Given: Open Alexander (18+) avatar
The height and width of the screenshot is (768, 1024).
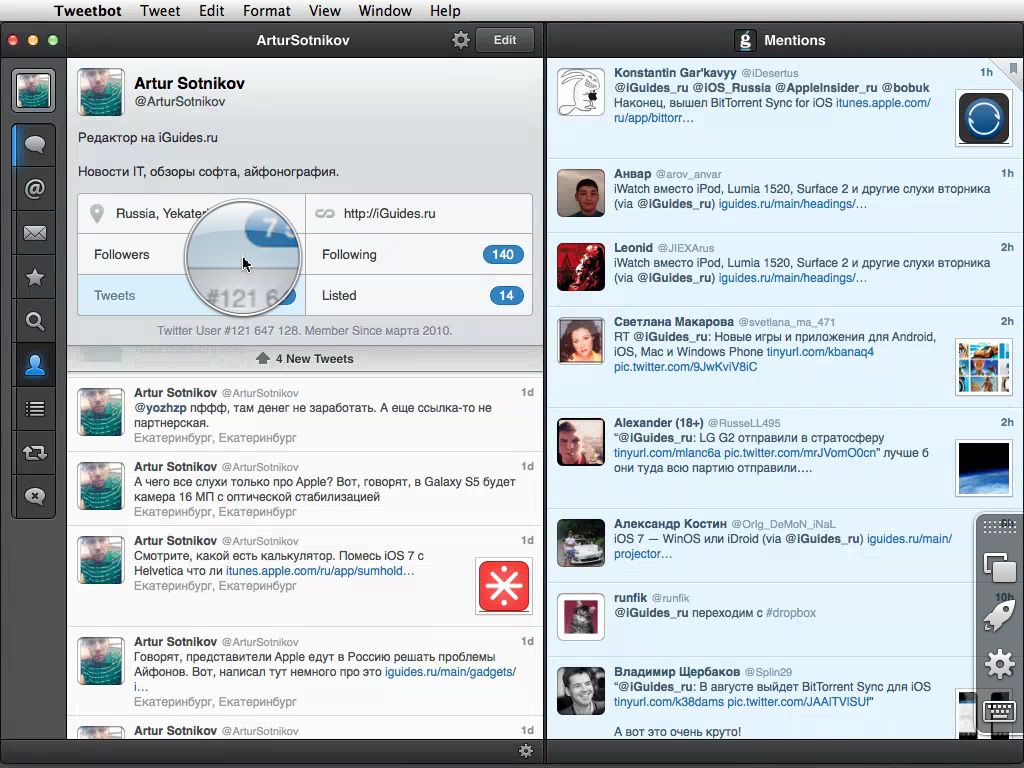Looking at the screenshot, I should click(x=581, y=442).
